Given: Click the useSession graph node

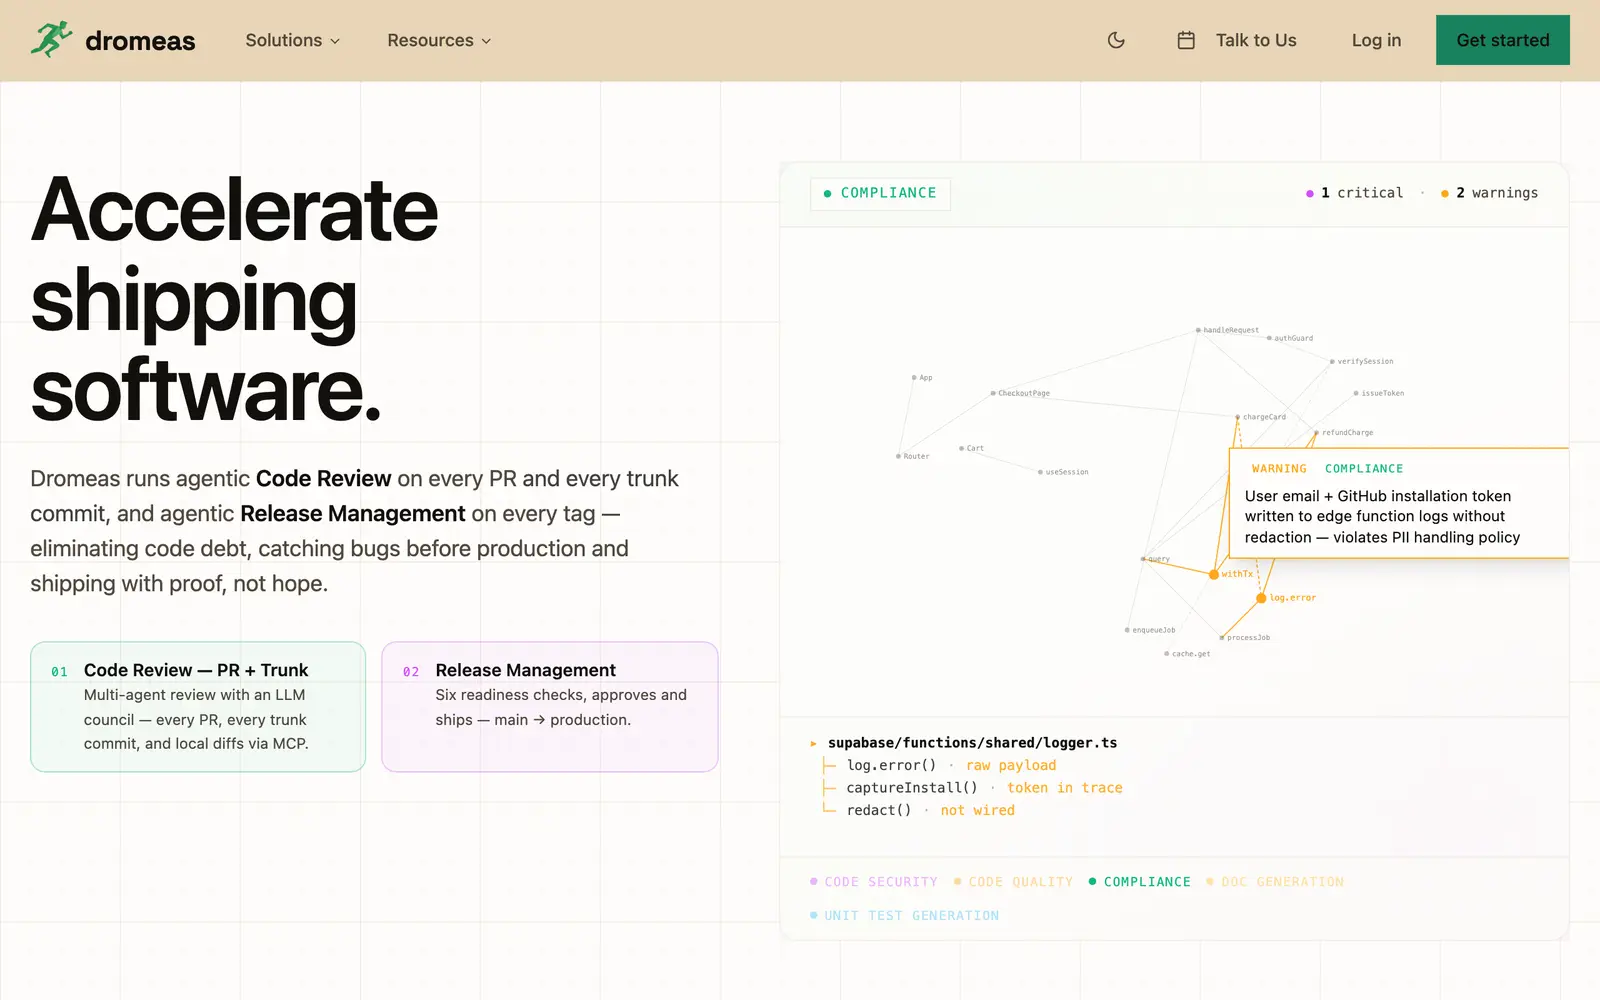Looking at the screenshot, I should coord(1041,472).
